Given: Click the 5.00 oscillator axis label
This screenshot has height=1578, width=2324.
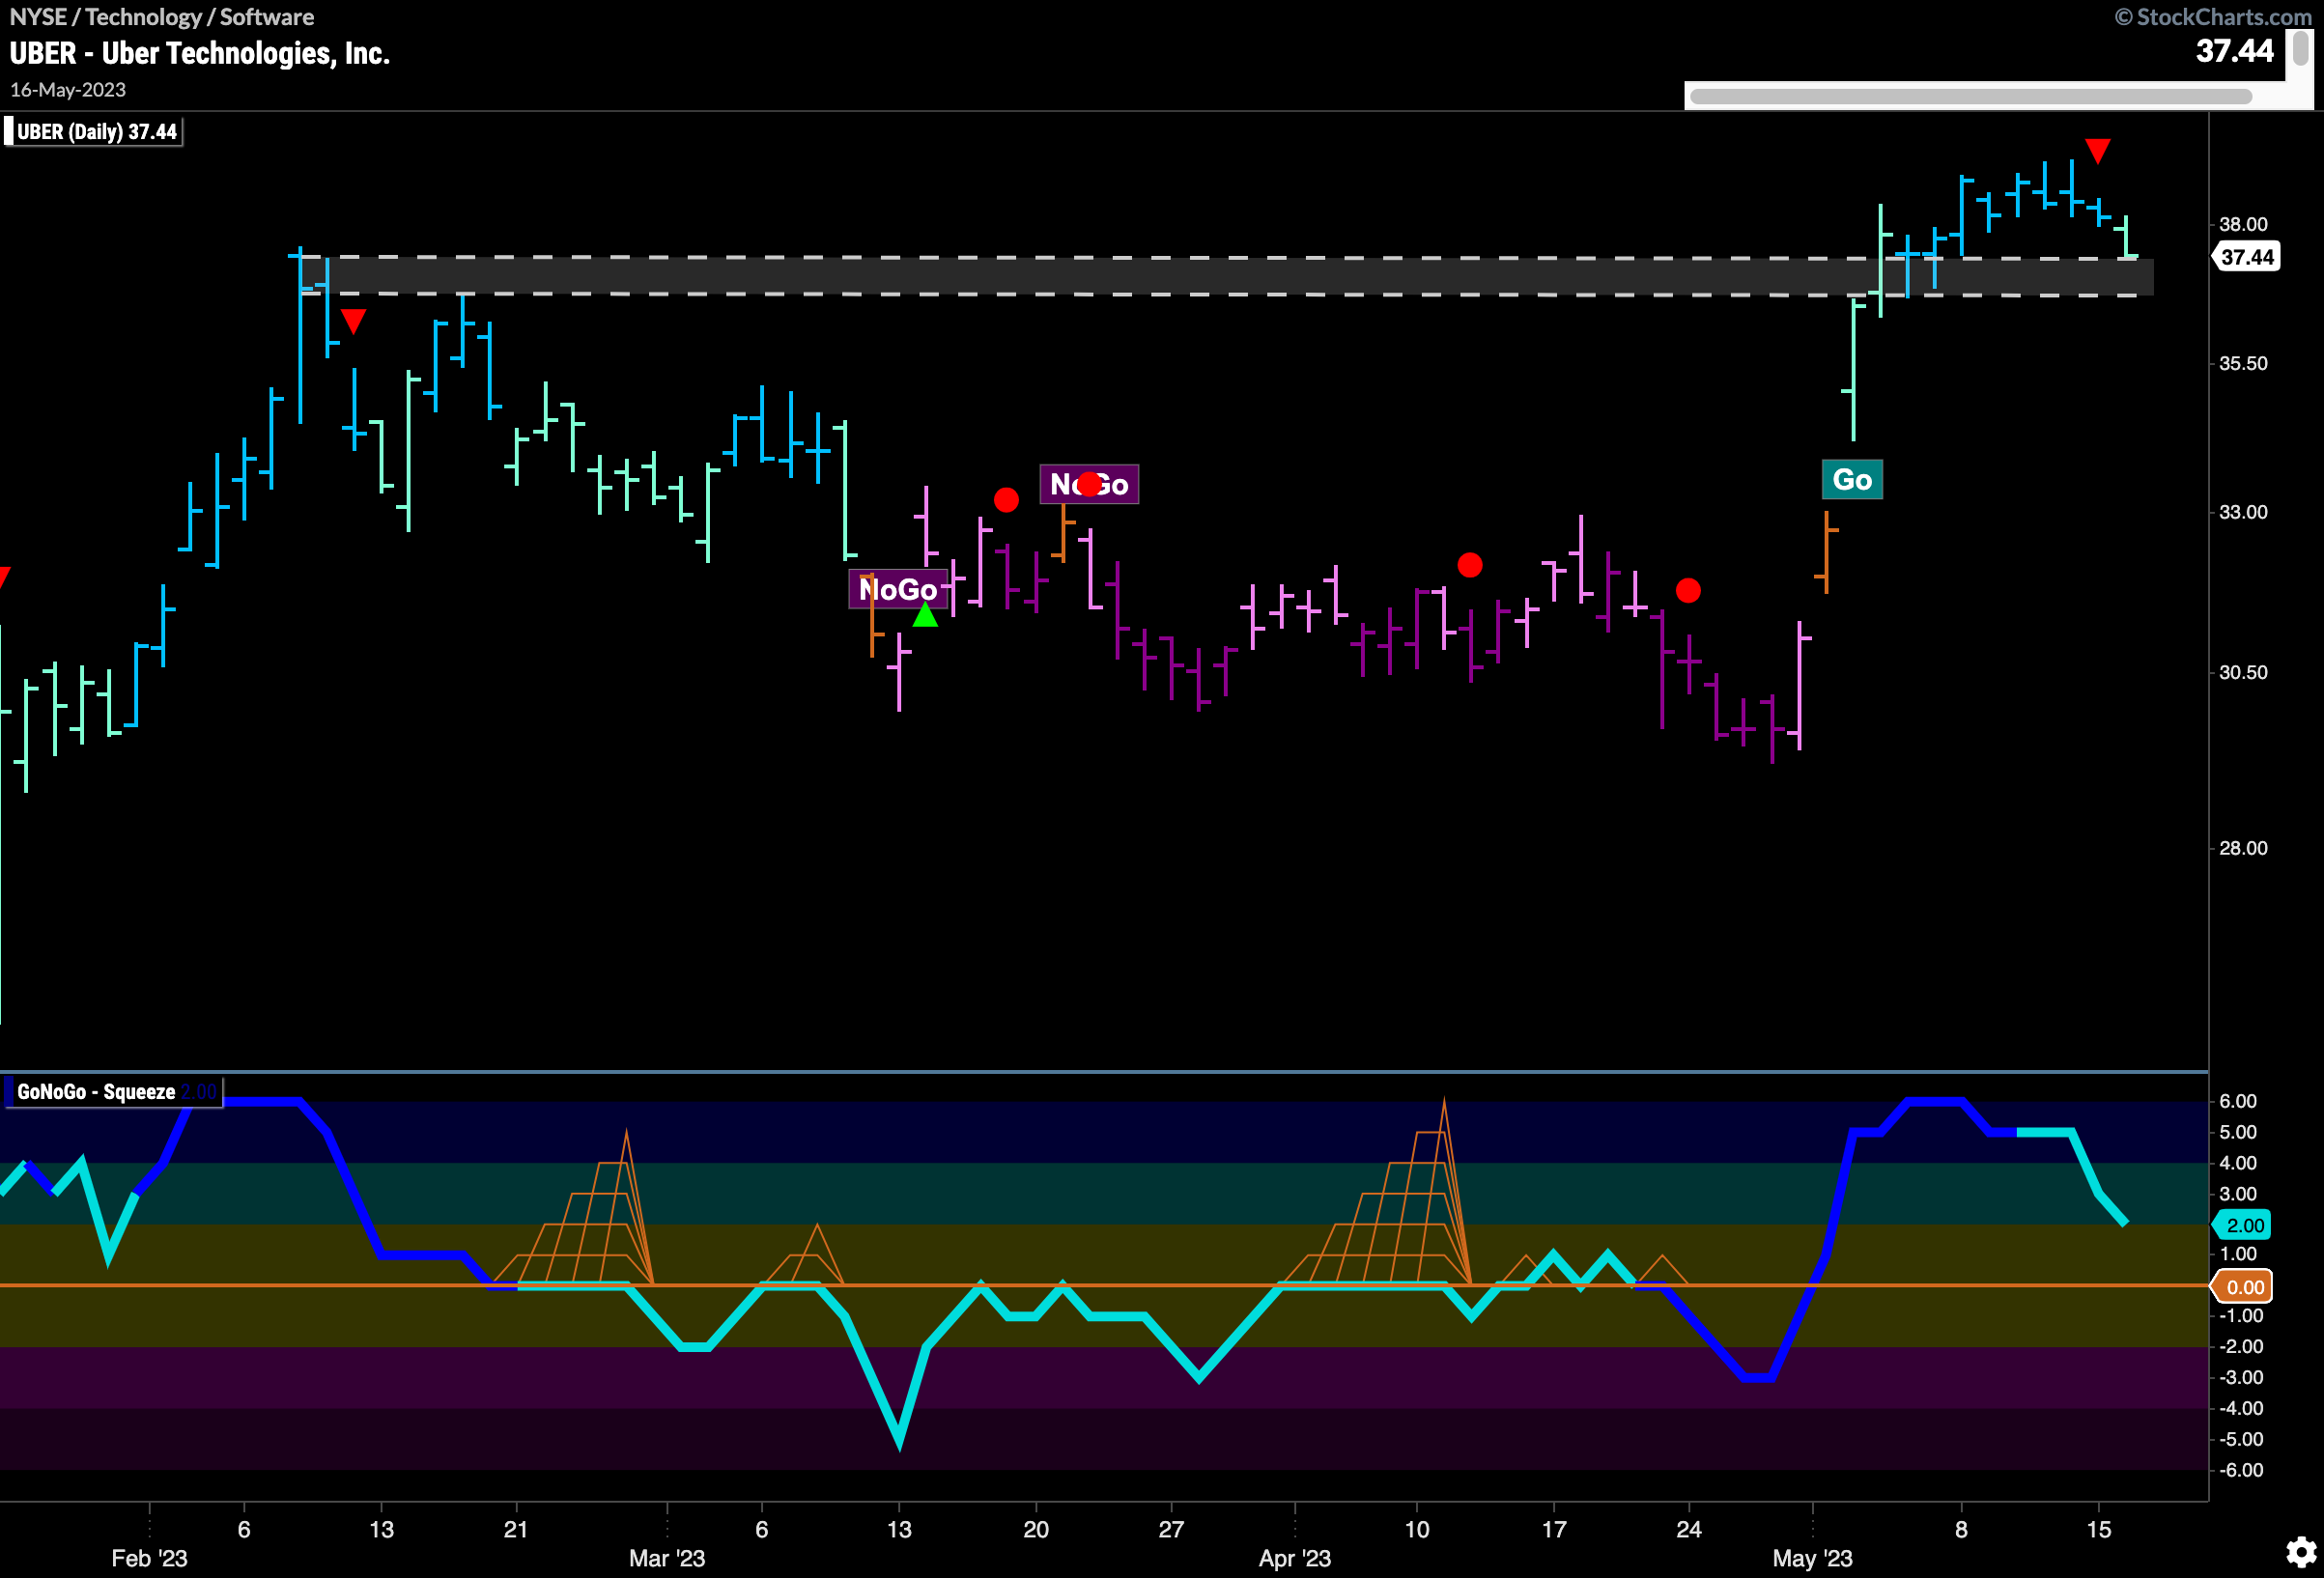Looking at the screenshot, I should (x=2238, y=1131).
